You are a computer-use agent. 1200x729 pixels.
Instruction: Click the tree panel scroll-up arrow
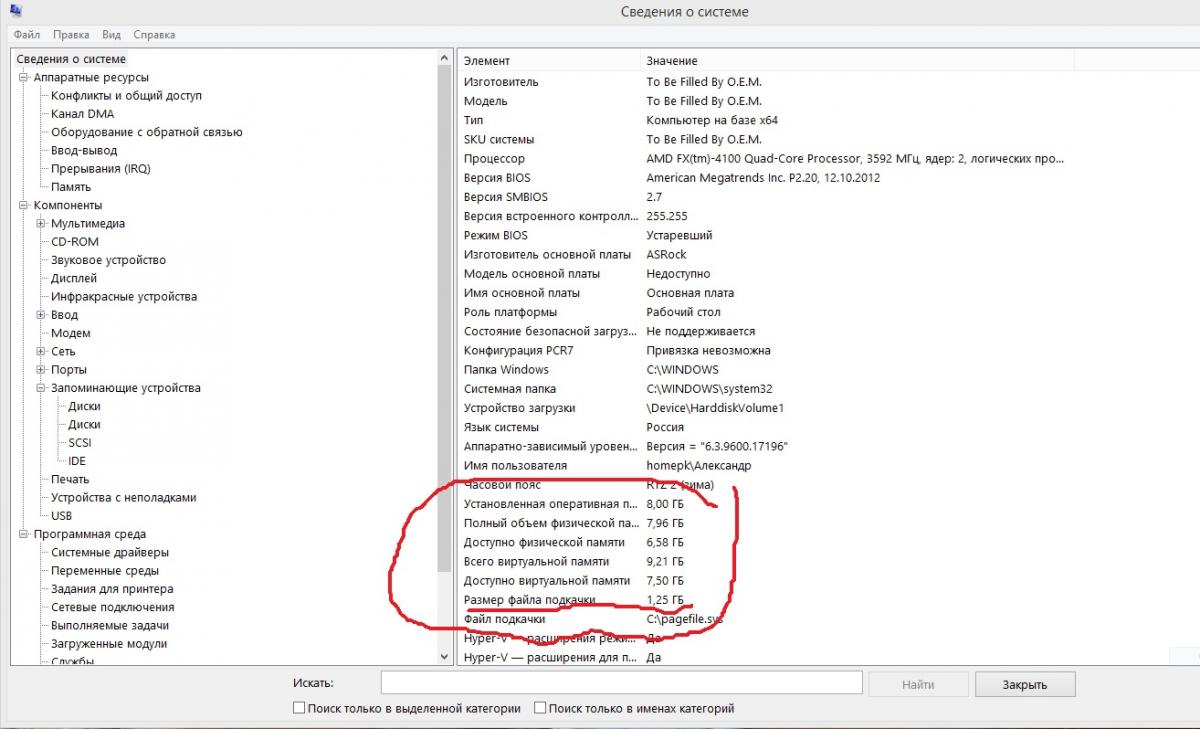pyautogui.click(x=445, y=59)
